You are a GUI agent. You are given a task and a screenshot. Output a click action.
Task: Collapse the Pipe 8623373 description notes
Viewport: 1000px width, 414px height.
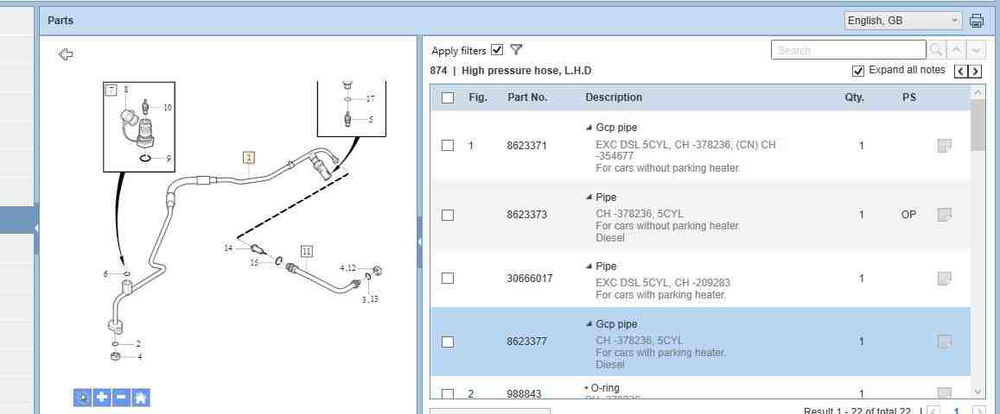coord(588,198)
